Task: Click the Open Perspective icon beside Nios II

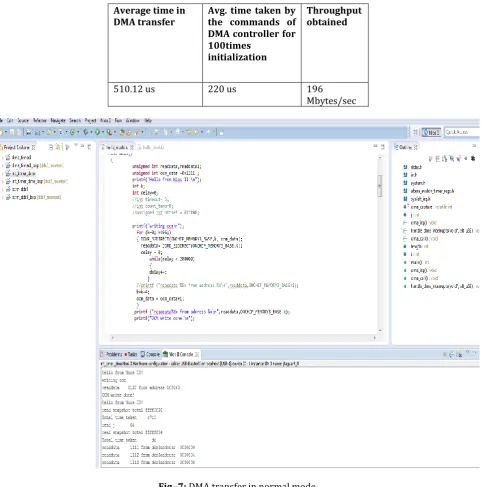Action: (416, 132)
